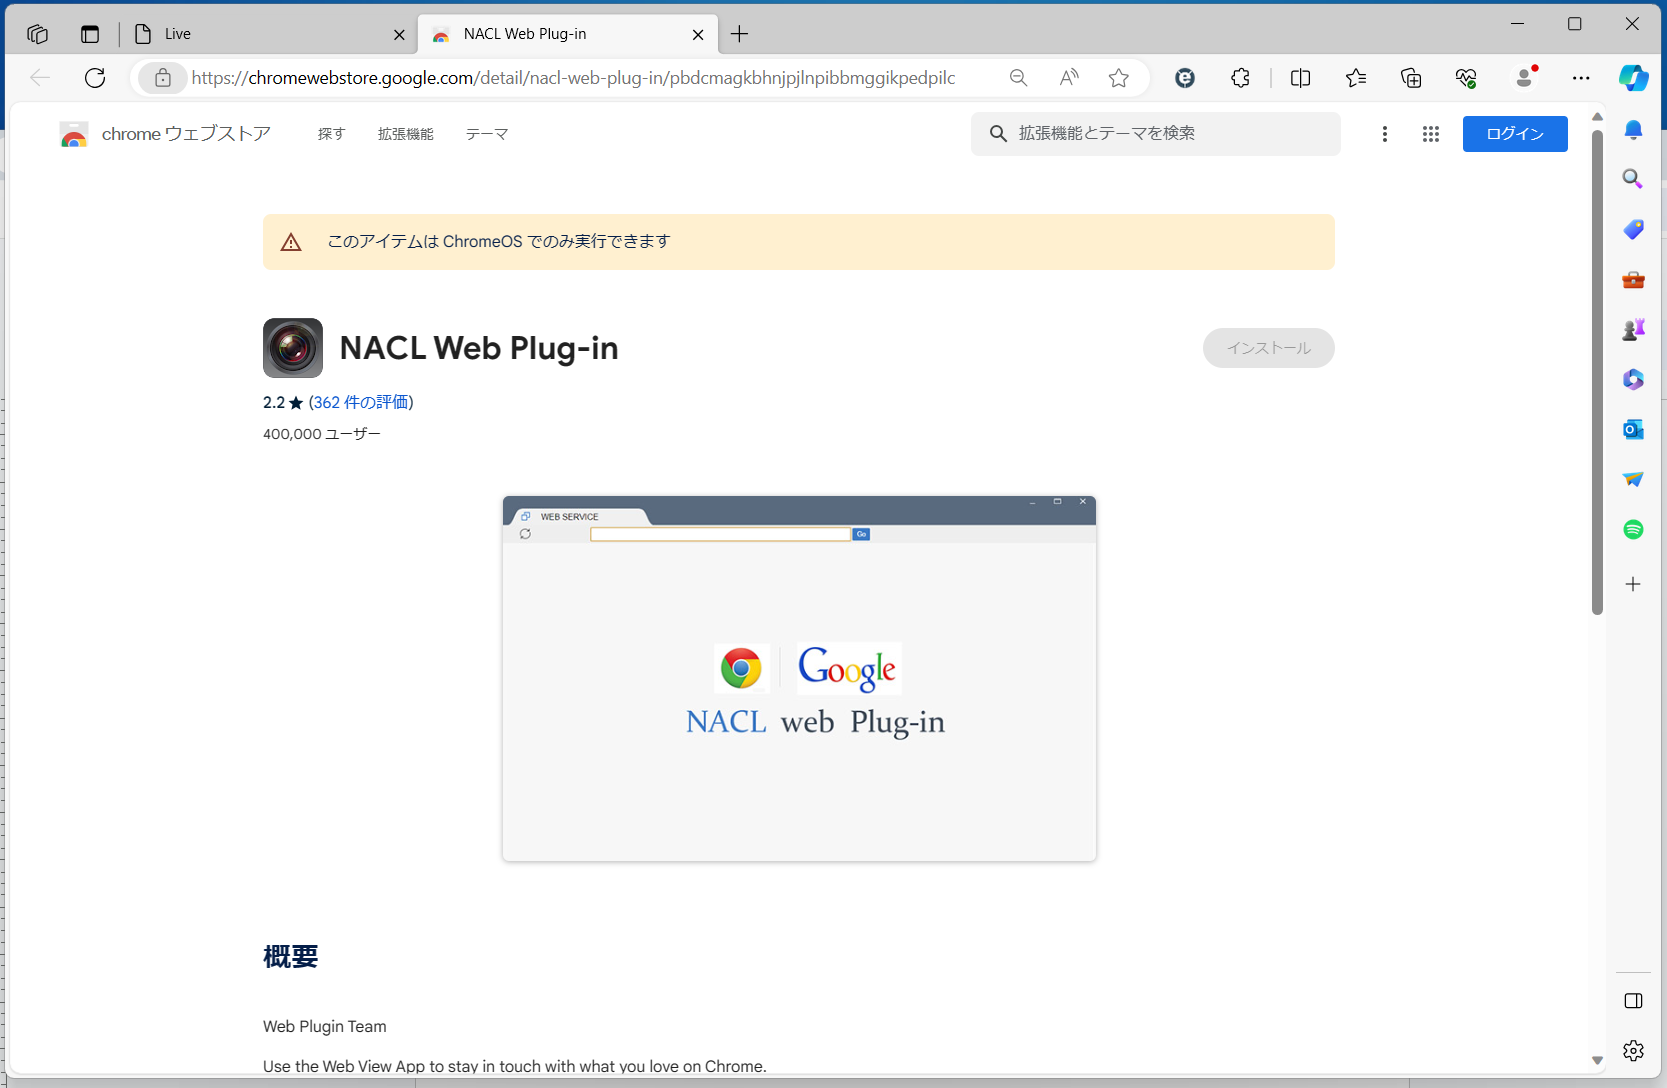The width and height of the screenshot is (1667, 1088).
Task: Open the profile avatar menu
Action: point(1525,78)
